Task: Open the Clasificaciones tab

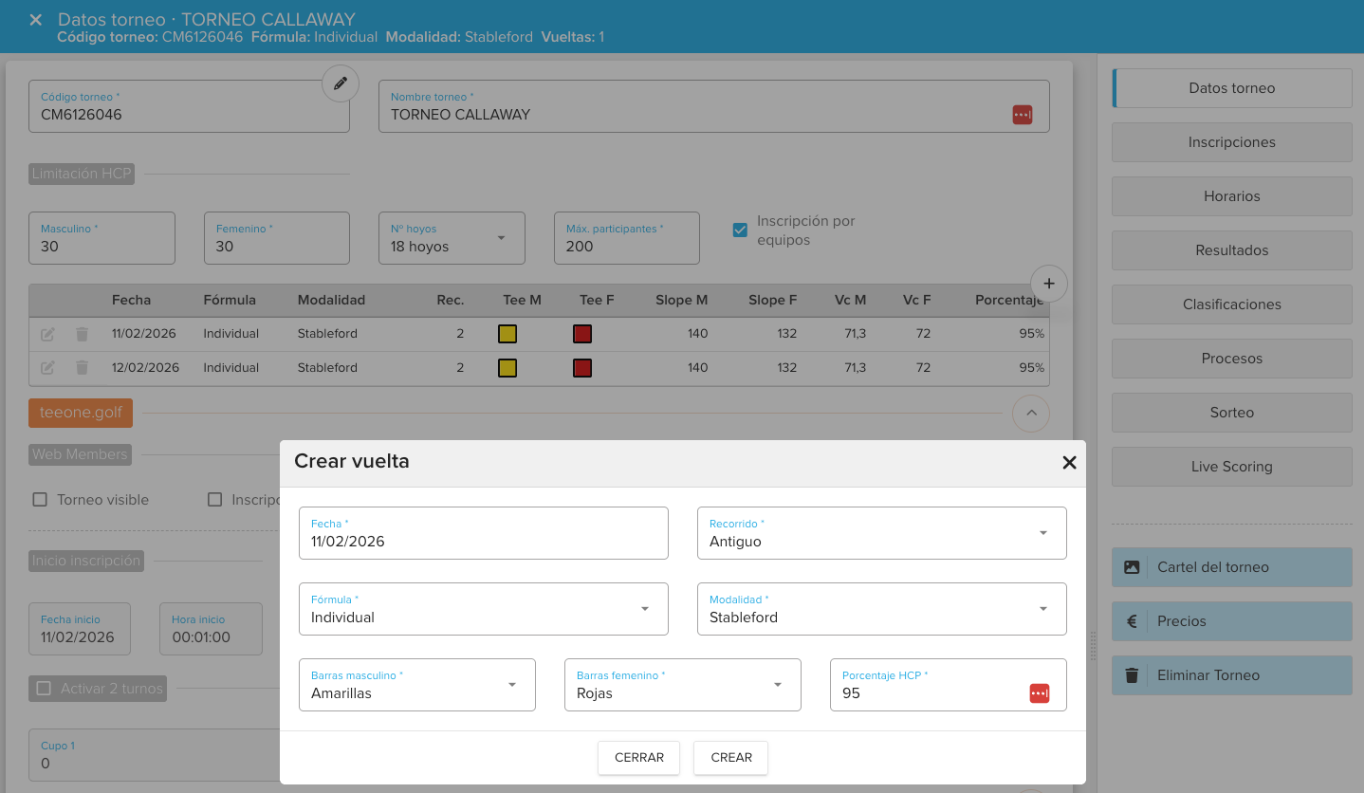Action: (1231, 304)
